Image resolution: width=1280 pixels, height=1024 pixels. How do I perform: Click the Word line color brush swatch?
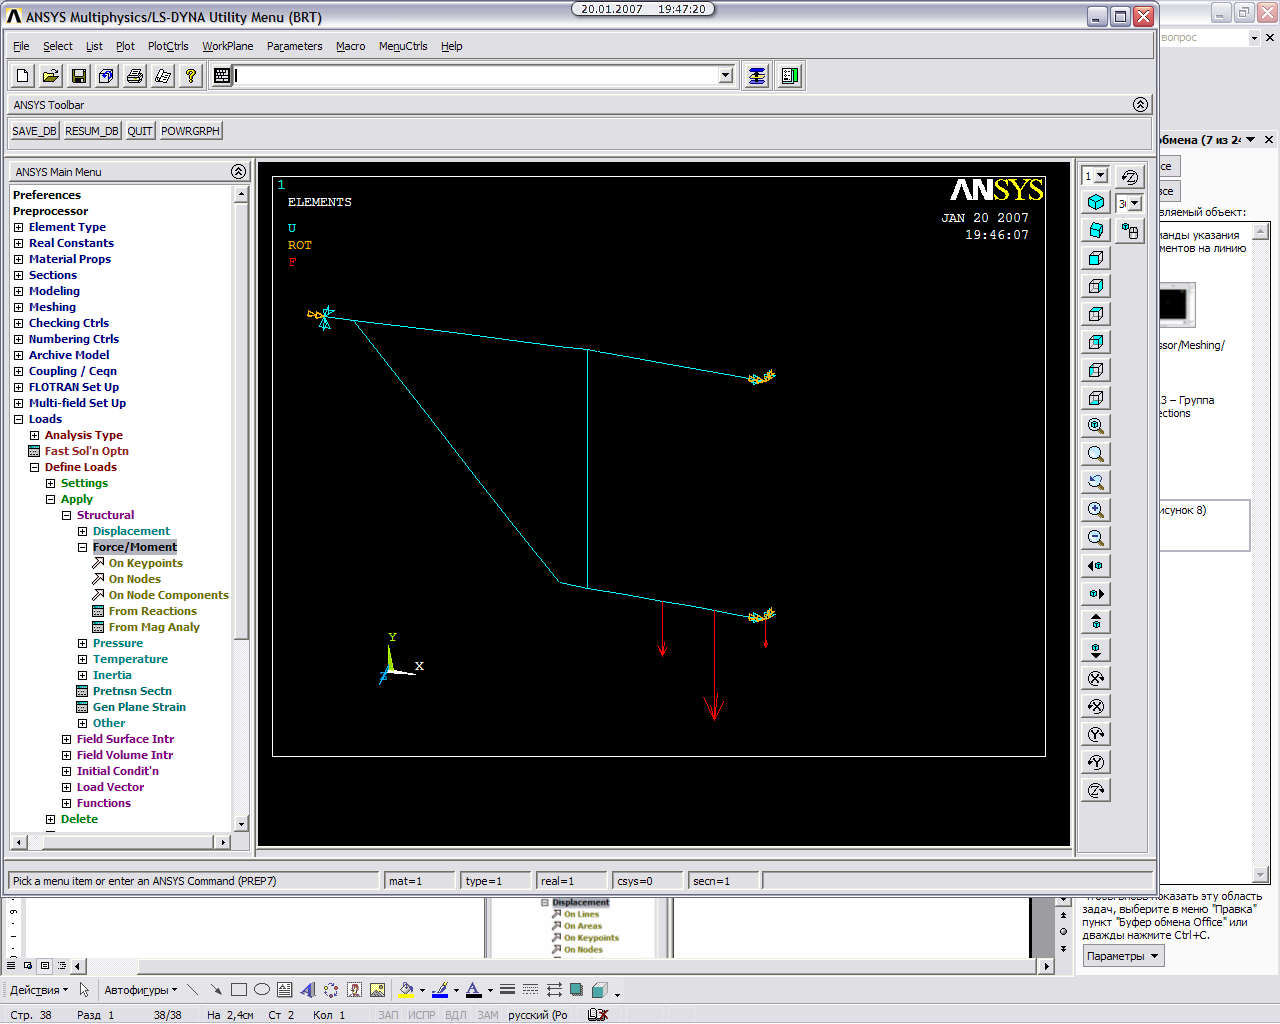coord(440,990)
